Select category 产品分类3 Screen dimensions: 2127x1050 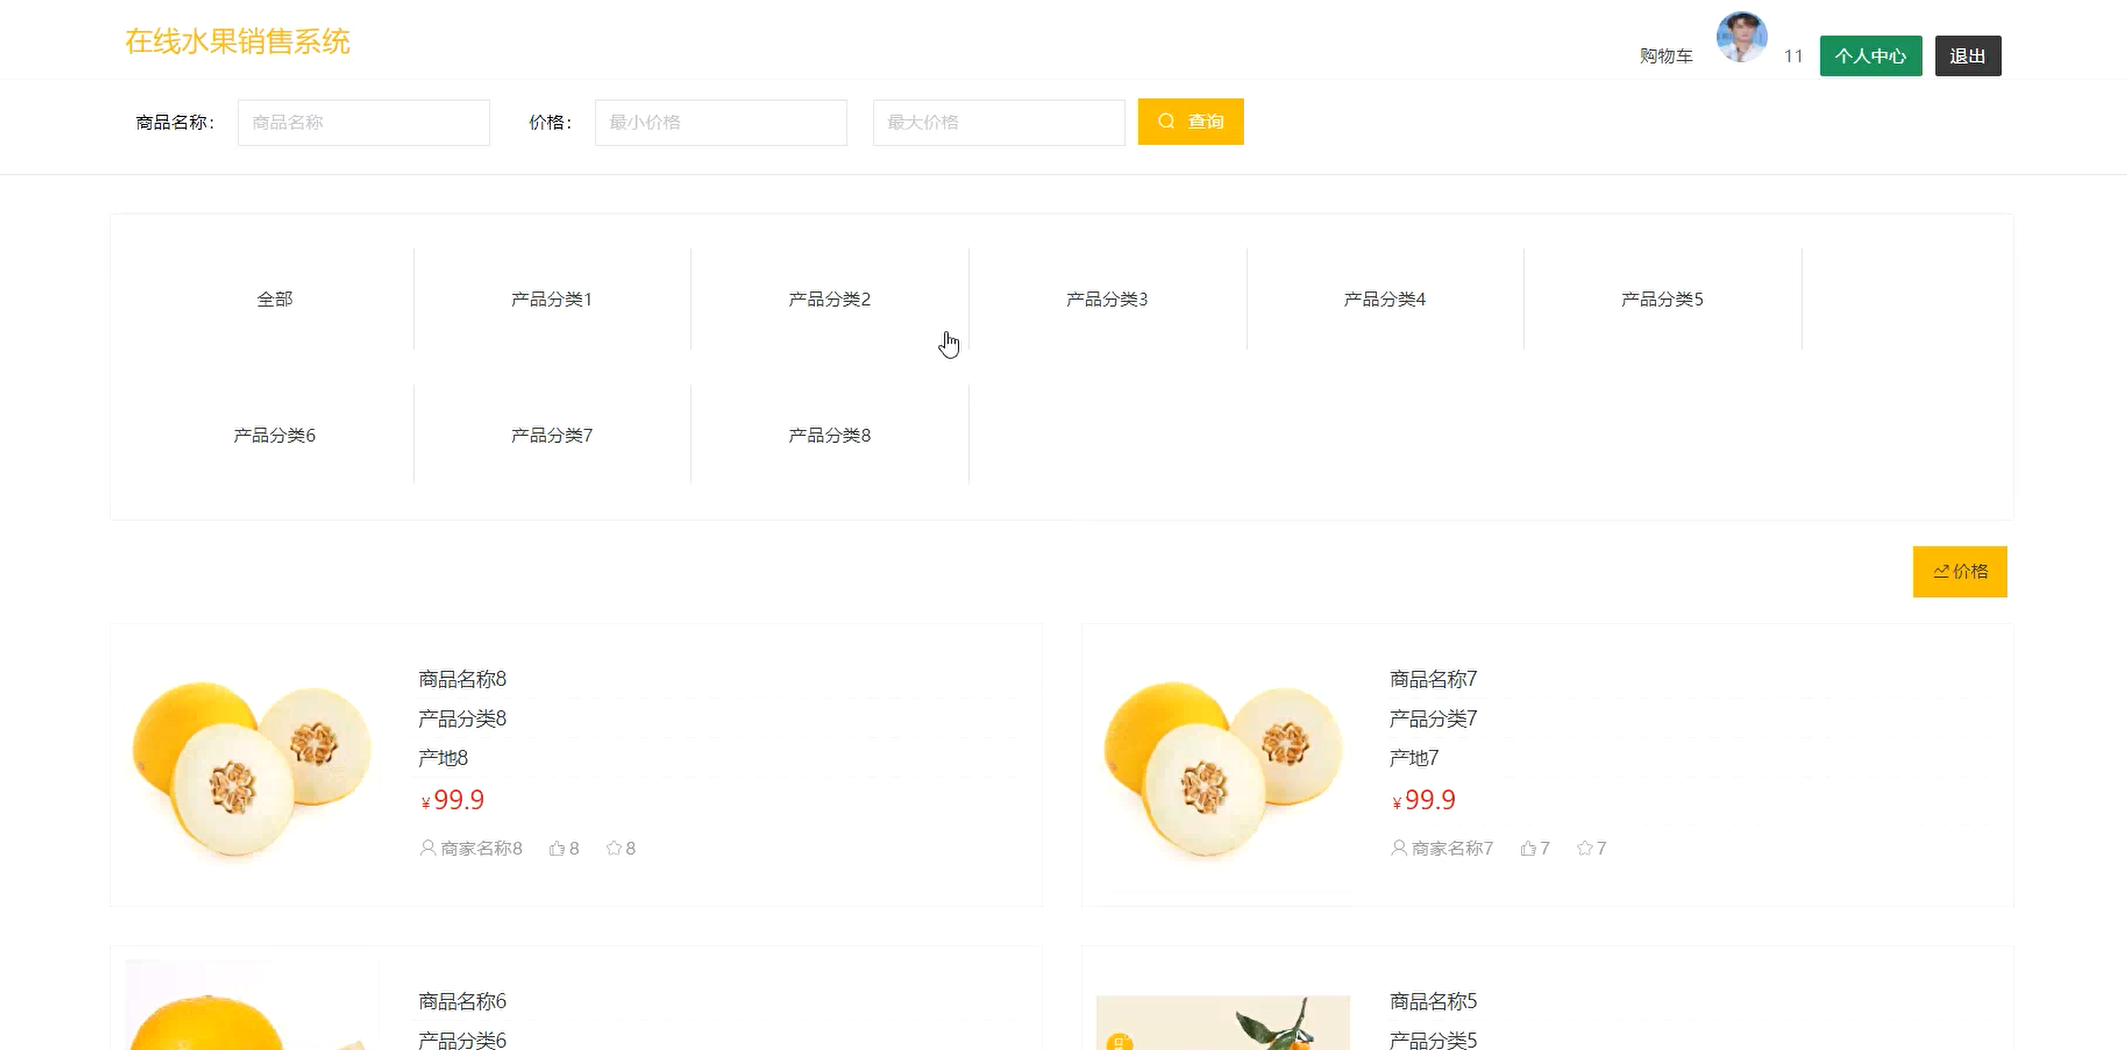click(x=1107, y=299)
